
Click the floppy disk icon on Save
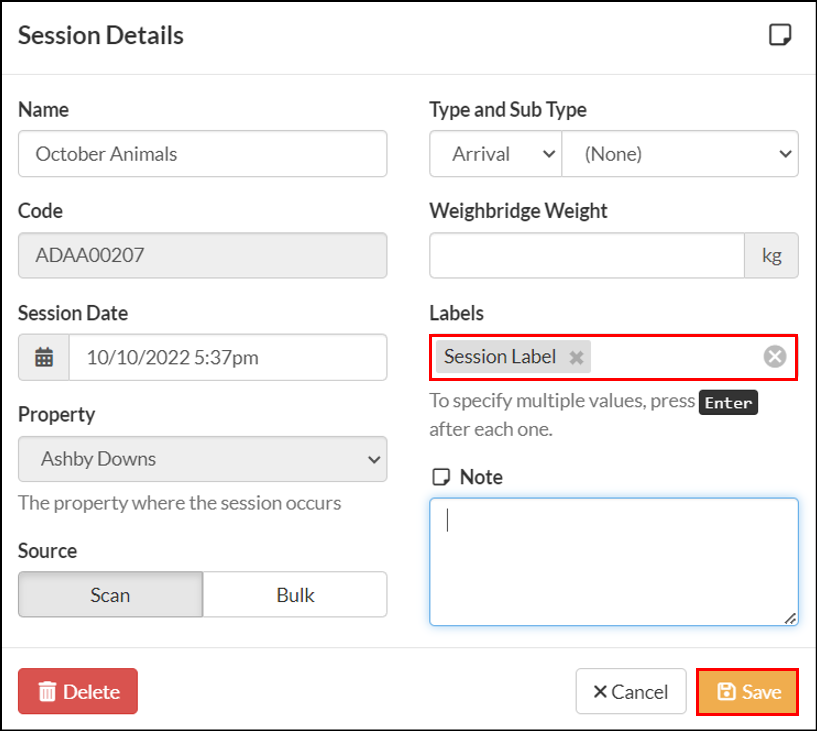pyautogui.click(x=726, y=691)
